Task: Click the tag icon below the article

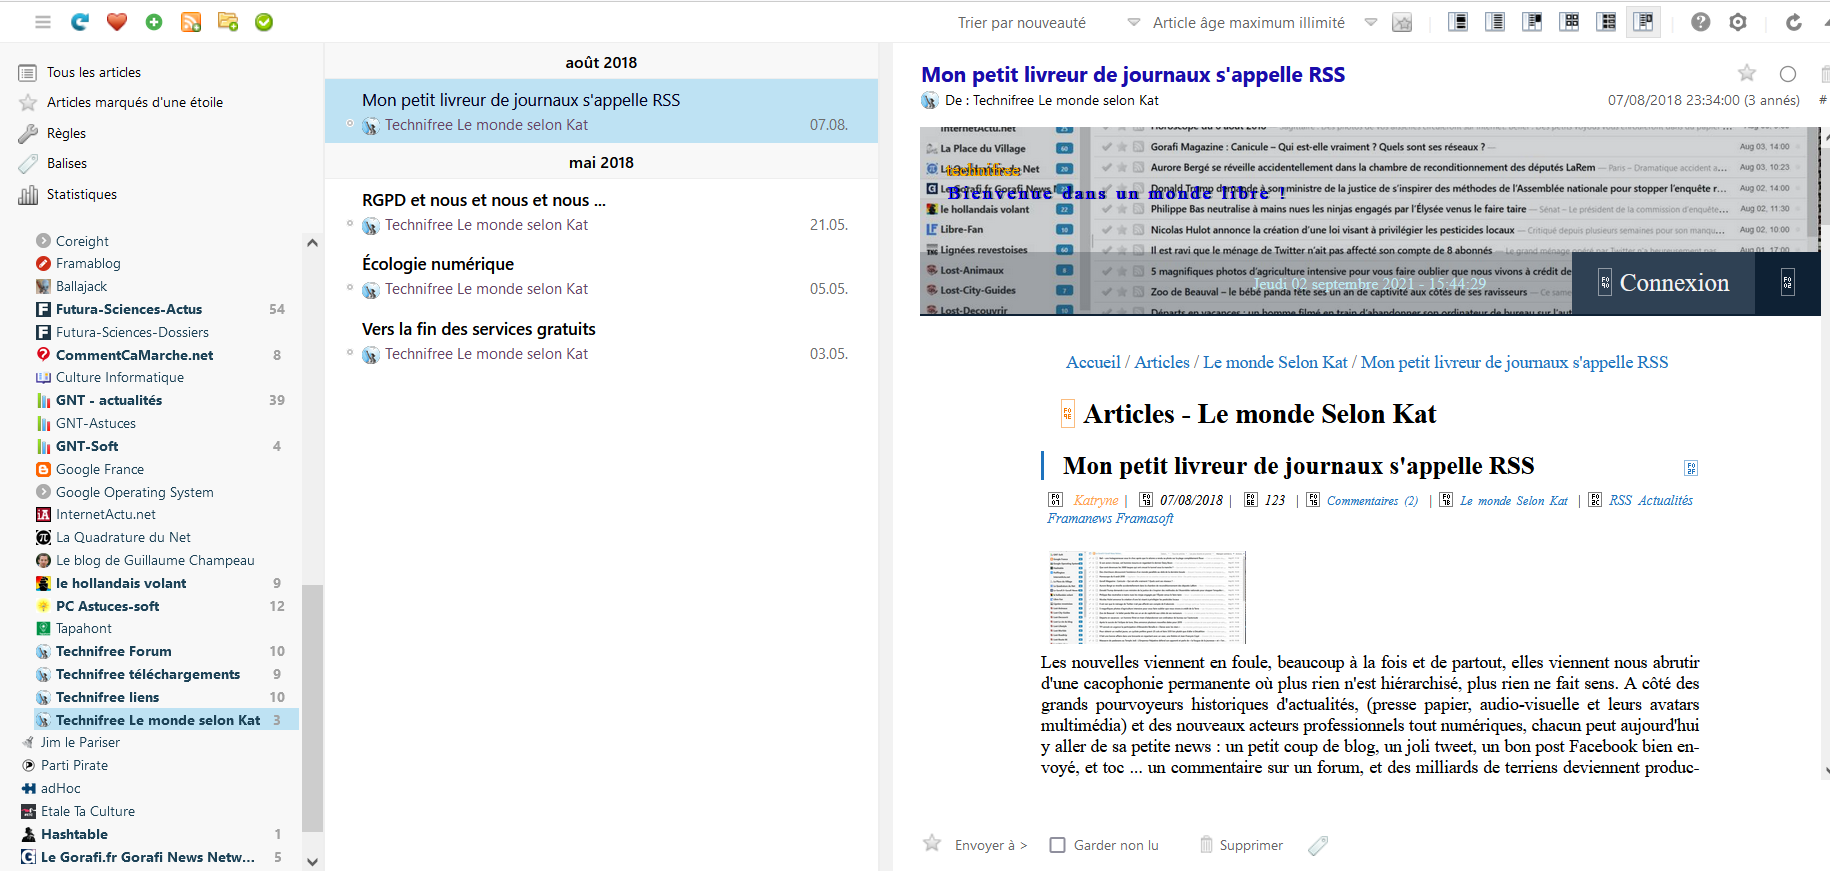Action: (1318, 846)
